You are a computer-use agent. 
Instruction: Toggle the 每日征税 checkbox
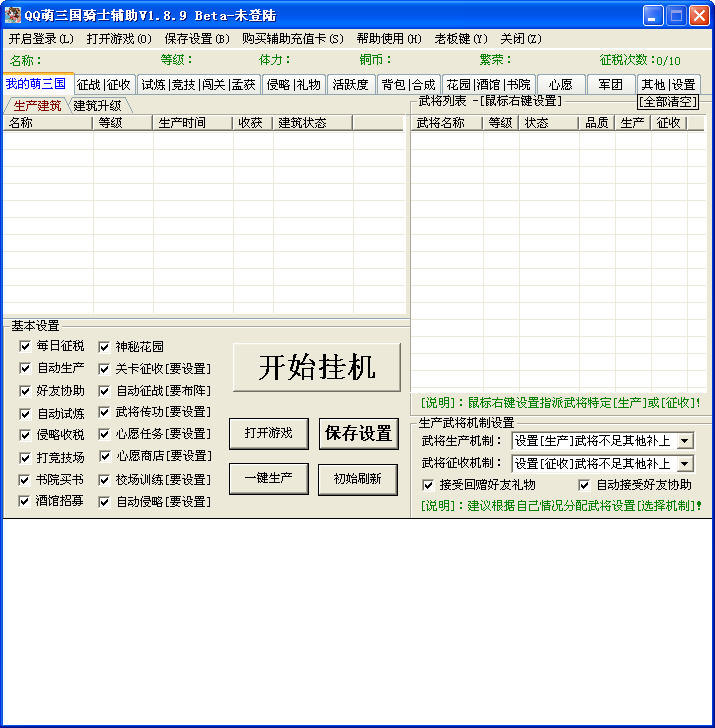(25, 346)
